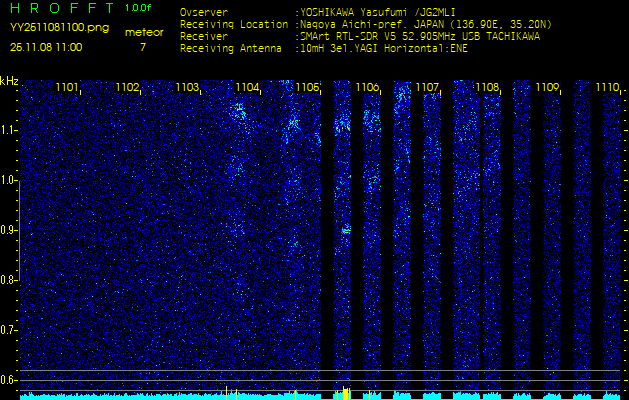Click the timestamp ending in 11:00
Image resolution: width=629 pixels, height=400 pixels.
pos(46,47)
